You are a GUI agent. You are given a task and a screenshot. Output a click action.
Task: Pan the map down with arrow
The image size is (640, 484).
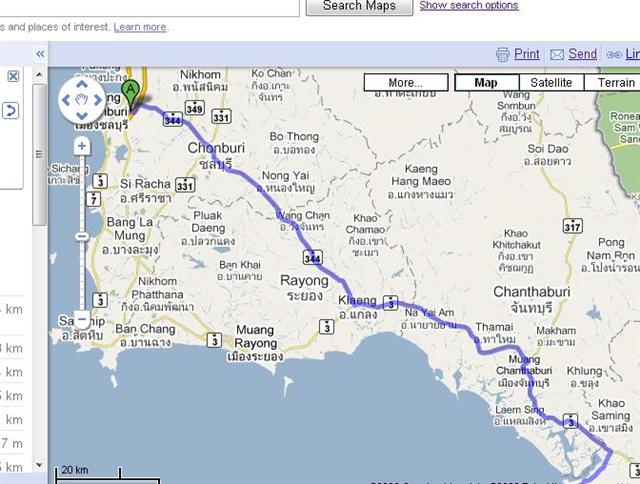pyautogui.click(x=82, y=115)
